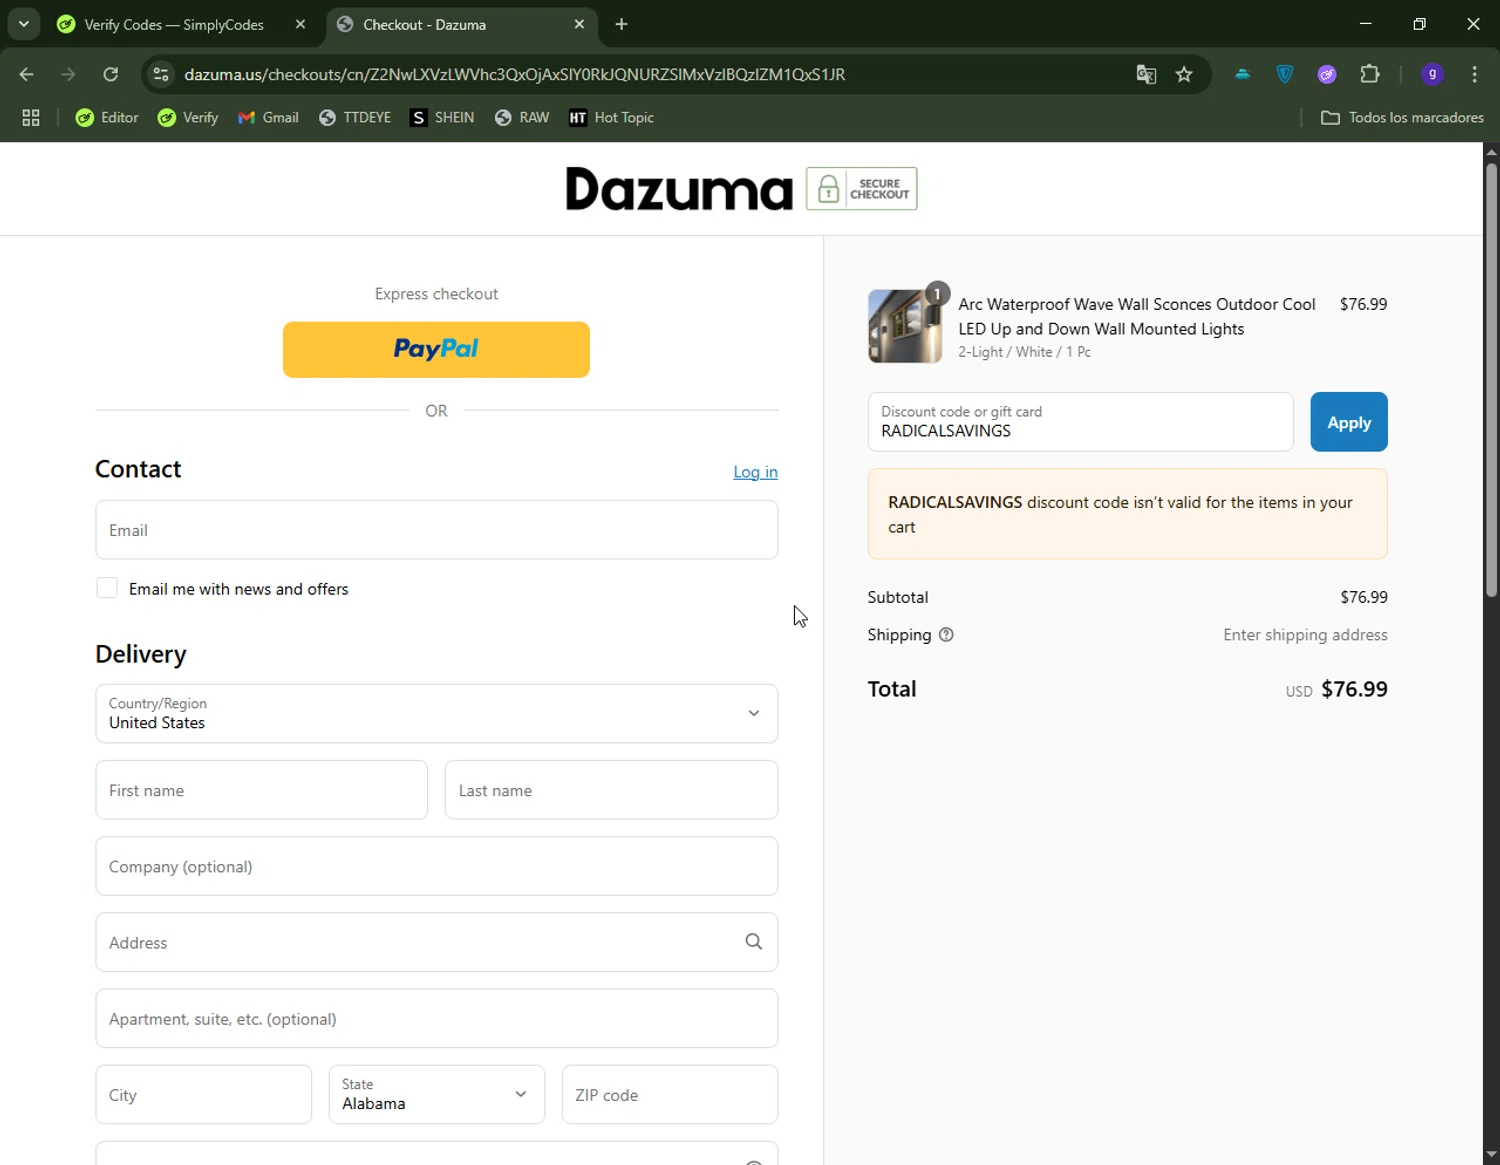1500x1165 pixels.
Task: Focus the Last name field
Action: [x=611, y=790]
